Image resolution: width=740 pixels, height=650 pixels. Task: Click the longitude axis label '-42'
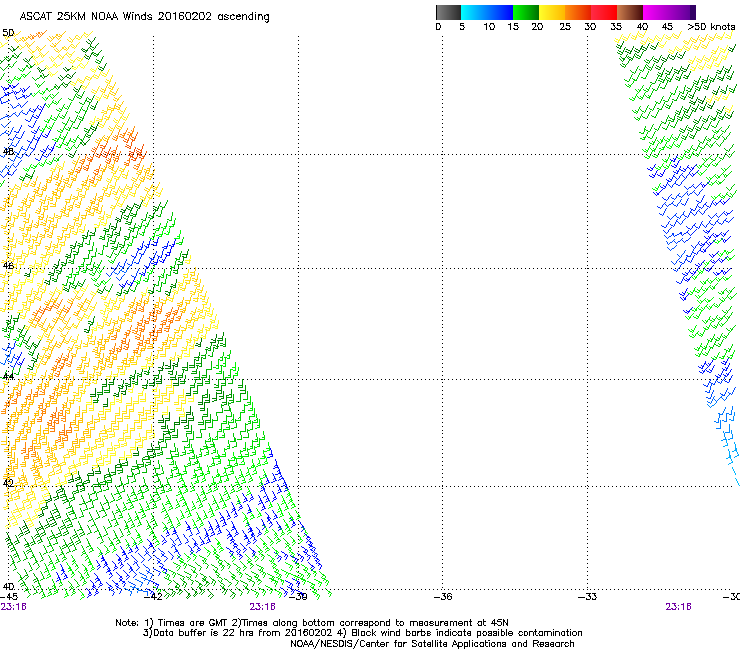(x=153, y=597)
